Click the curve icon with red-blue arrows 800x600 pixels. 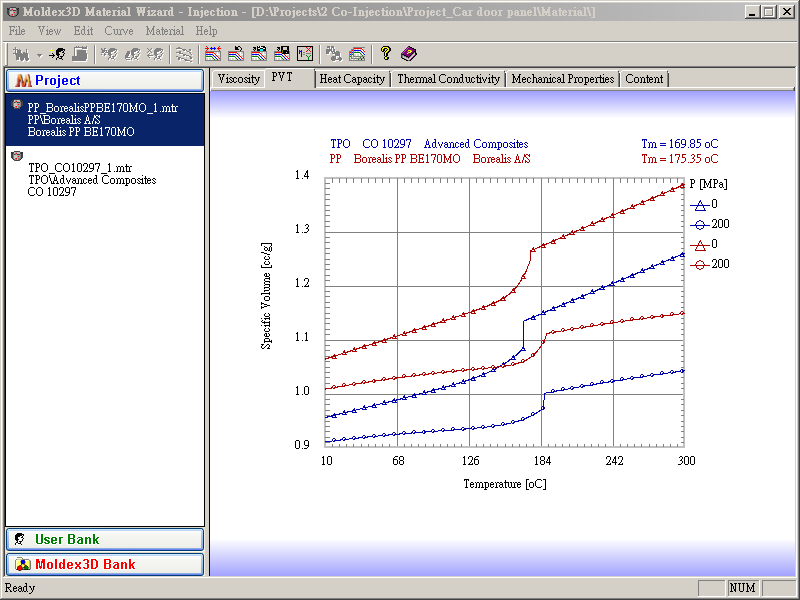213,54
